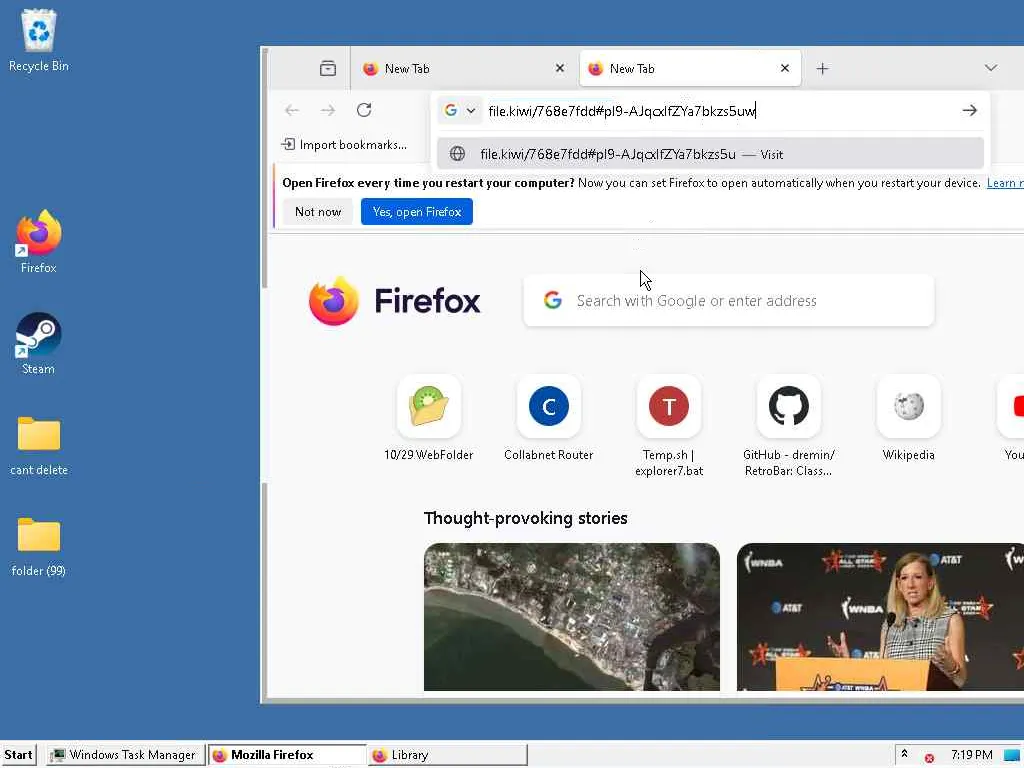The width and height of the screenshot is (1024, 768).
Task: Open the new tab plus button
Action: coord(822,69)
